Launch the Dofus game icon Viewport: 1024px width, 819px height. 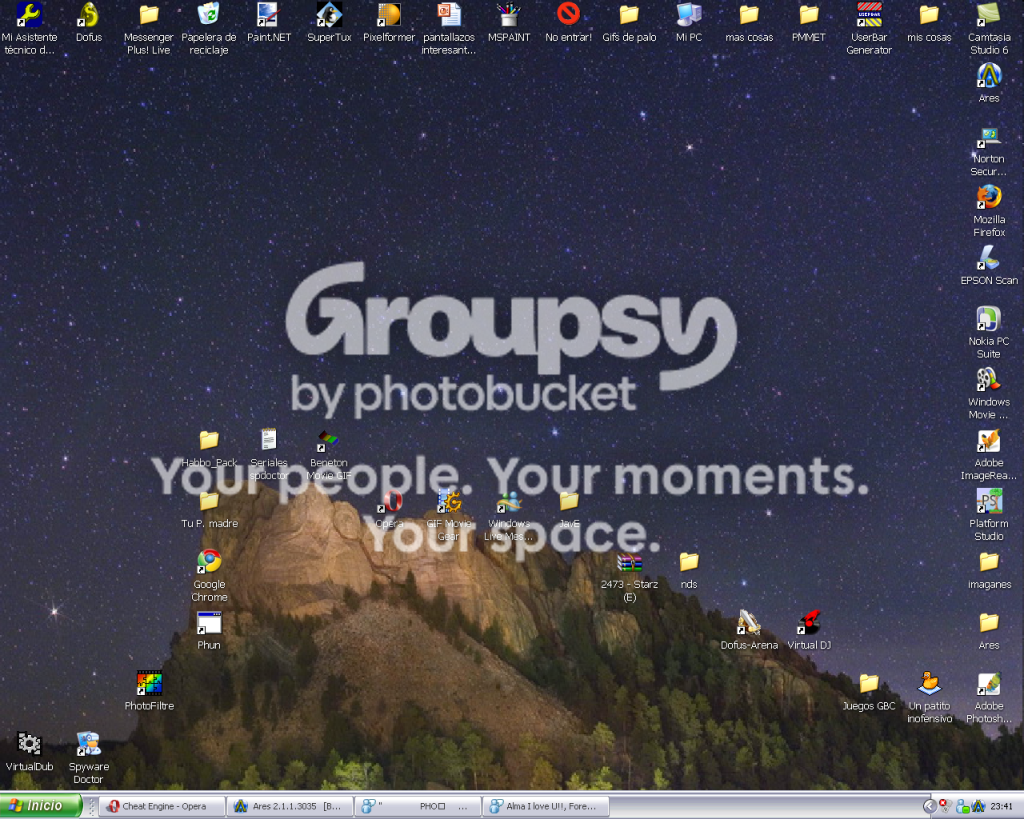tap(89, 23)
